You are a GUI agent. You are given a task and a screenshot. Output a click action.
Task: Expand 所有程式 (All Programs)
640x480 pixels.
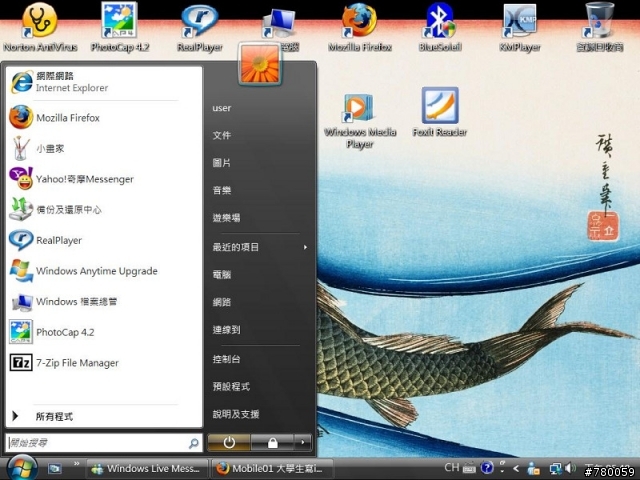(104, 416)
